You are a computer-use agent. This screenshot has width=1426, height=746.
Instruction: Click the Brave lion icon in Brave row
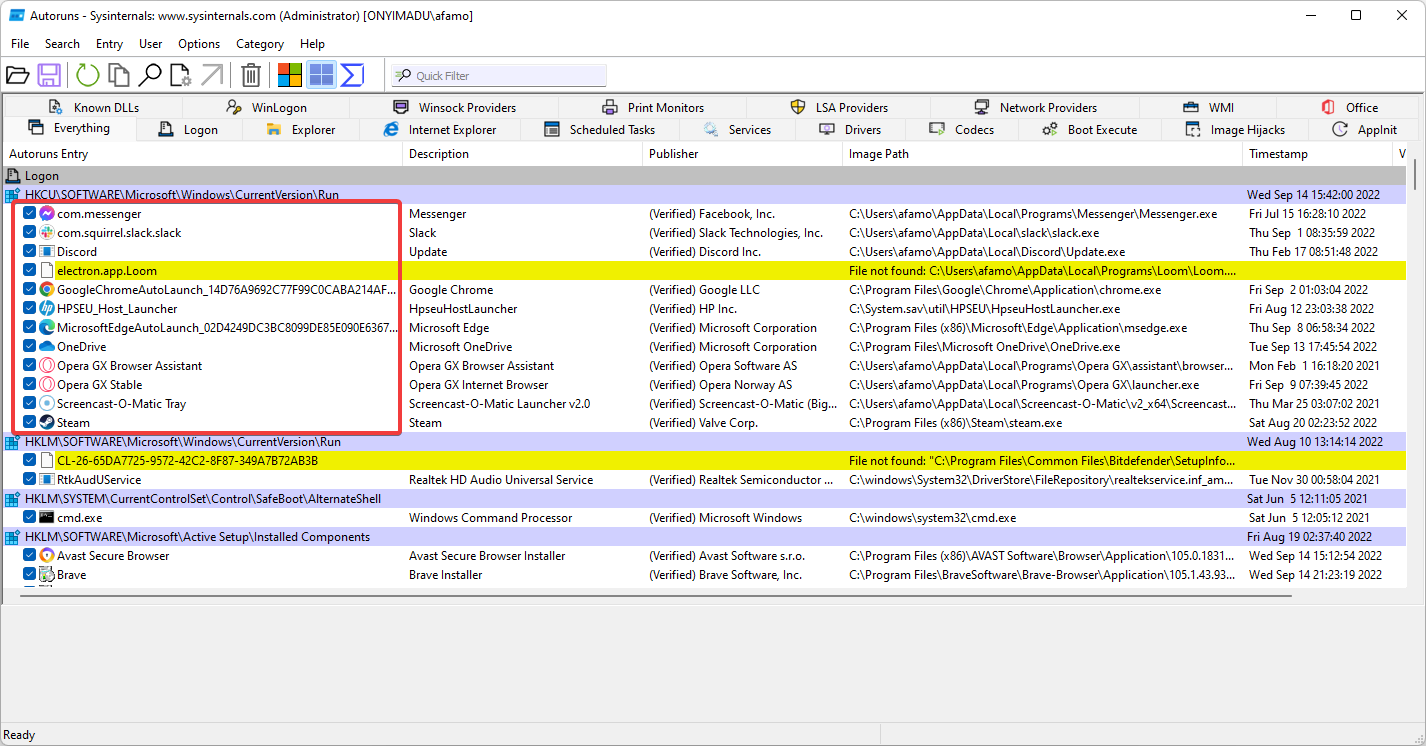click(47, 575)
